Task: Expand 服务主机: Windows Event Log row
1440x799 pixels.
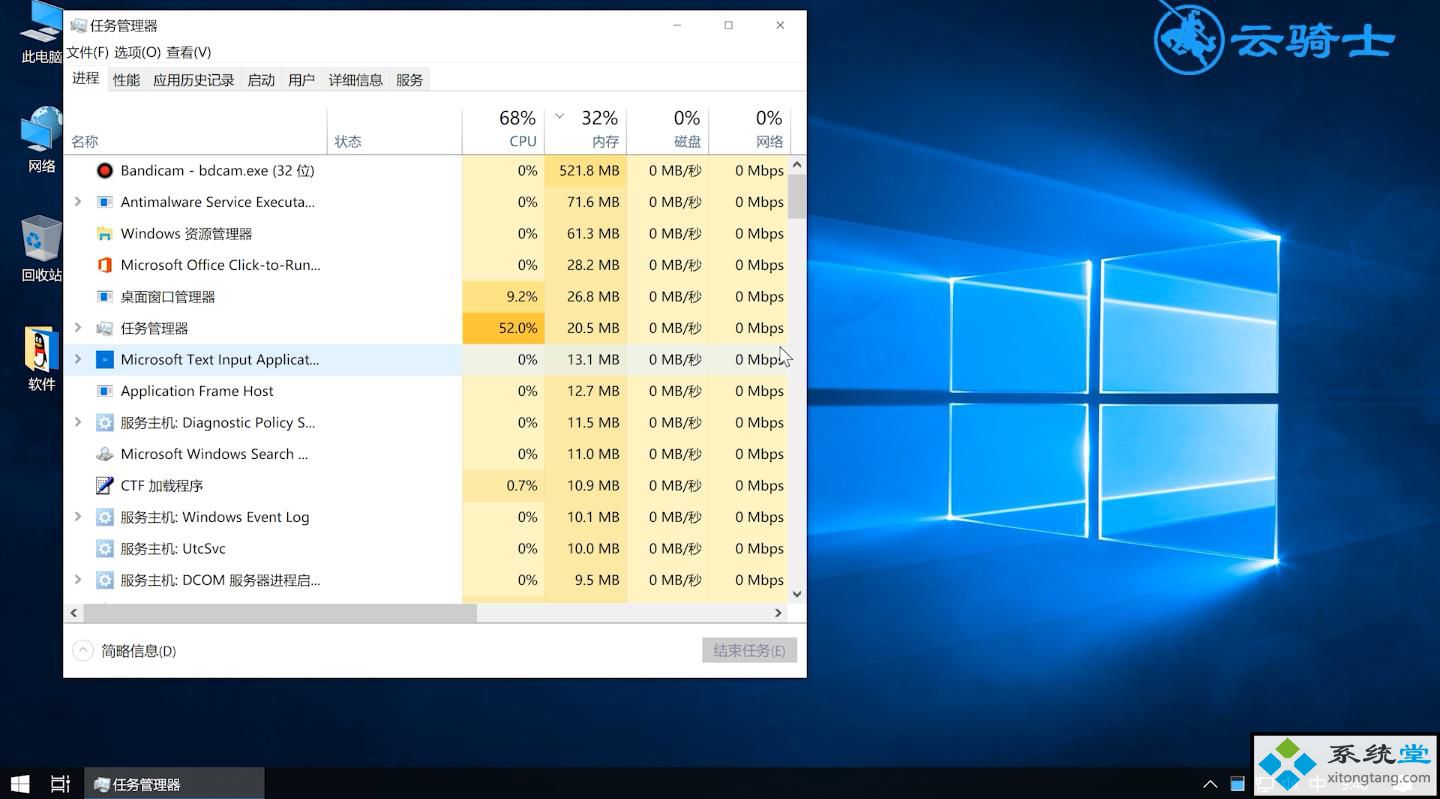Action: [x=78, y=517]
